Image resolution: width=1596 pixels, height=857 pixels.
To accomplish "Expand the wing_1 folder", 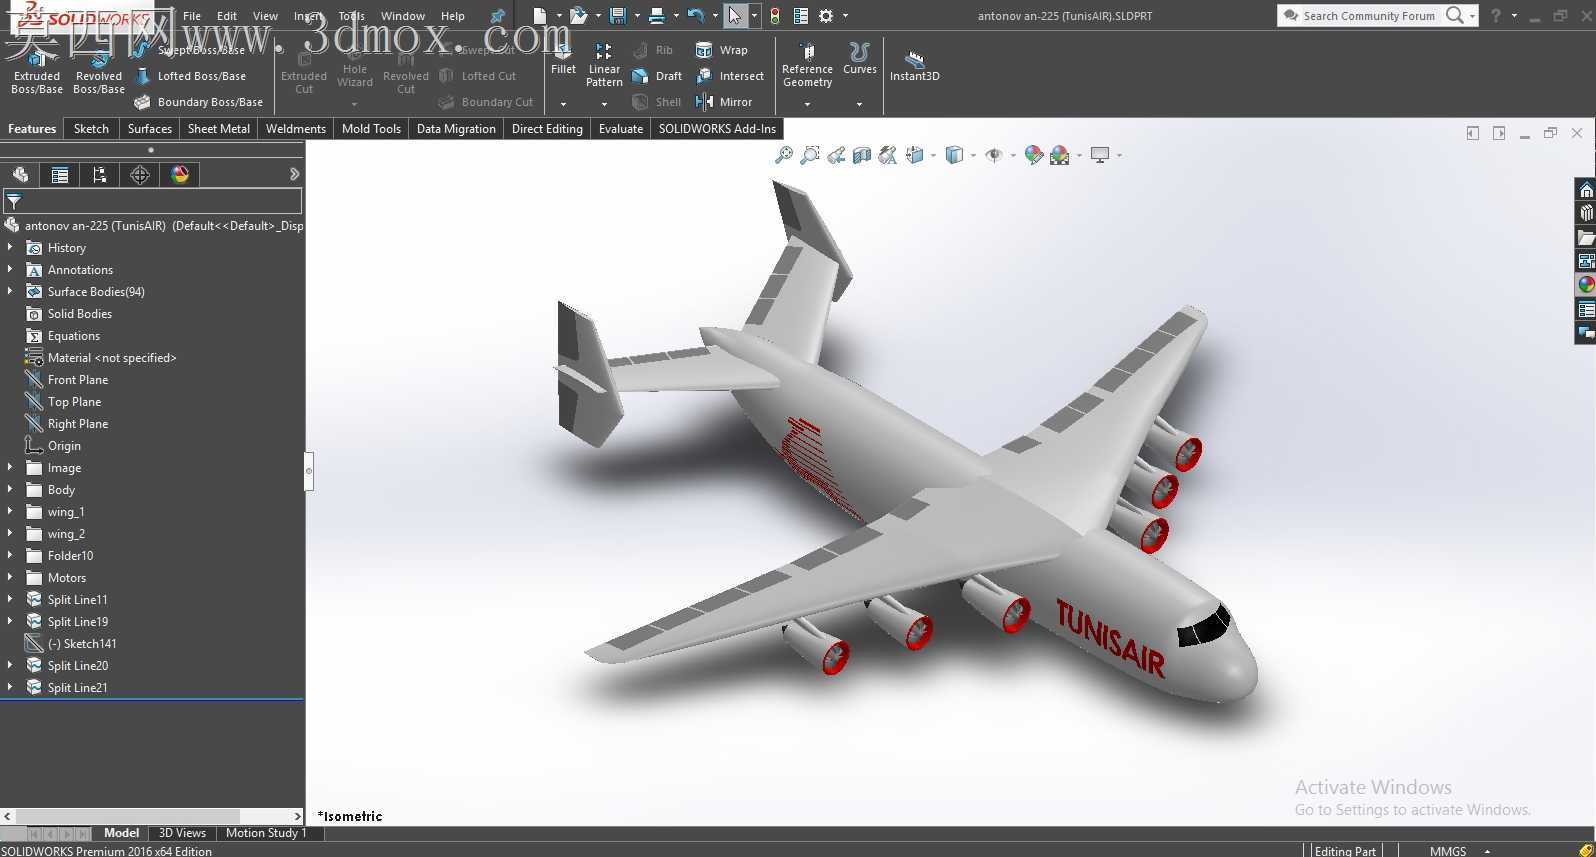I will [10, 511].
